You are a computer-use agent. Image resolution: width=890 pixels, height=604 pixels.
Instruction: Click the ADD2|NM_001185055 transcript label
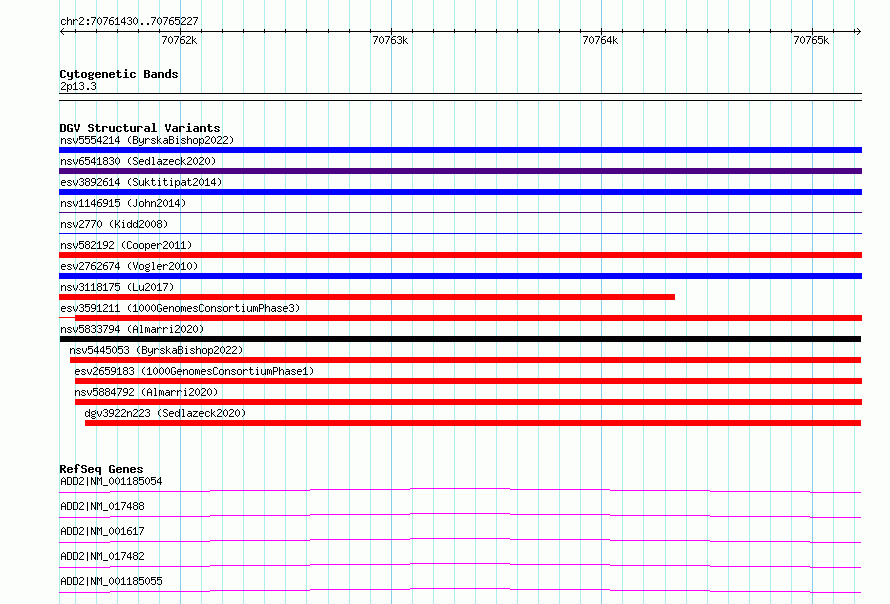(111, 581)
